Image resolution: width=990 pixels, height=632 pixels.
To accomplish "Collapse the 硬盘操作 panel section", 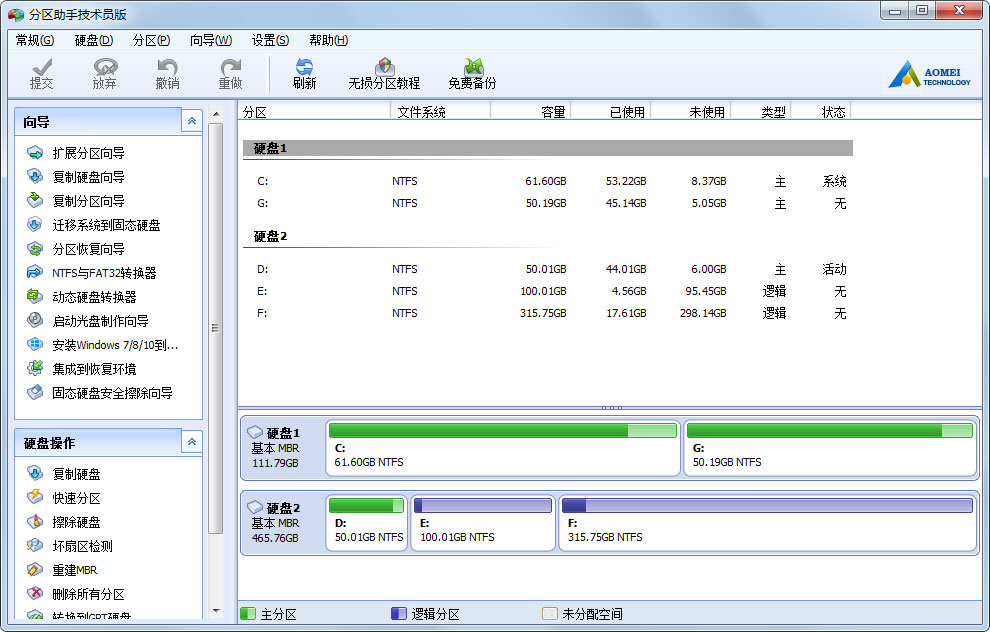I will pyautogui.click(x=191, y=442).
